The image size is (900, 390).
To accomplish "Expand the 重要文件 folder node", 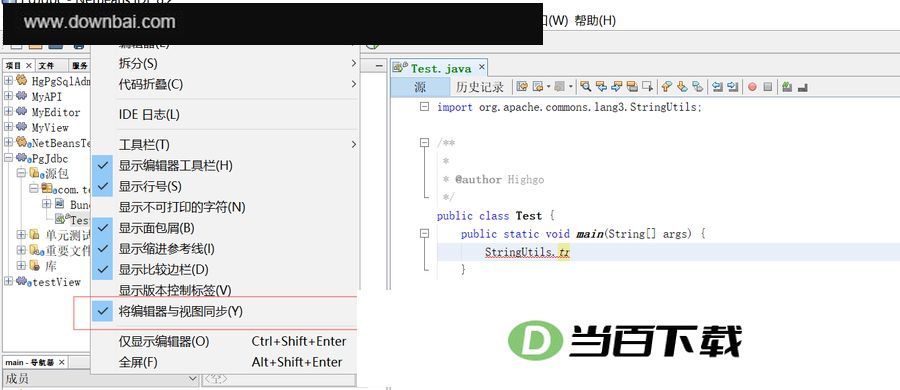I will tap(21, 250).
